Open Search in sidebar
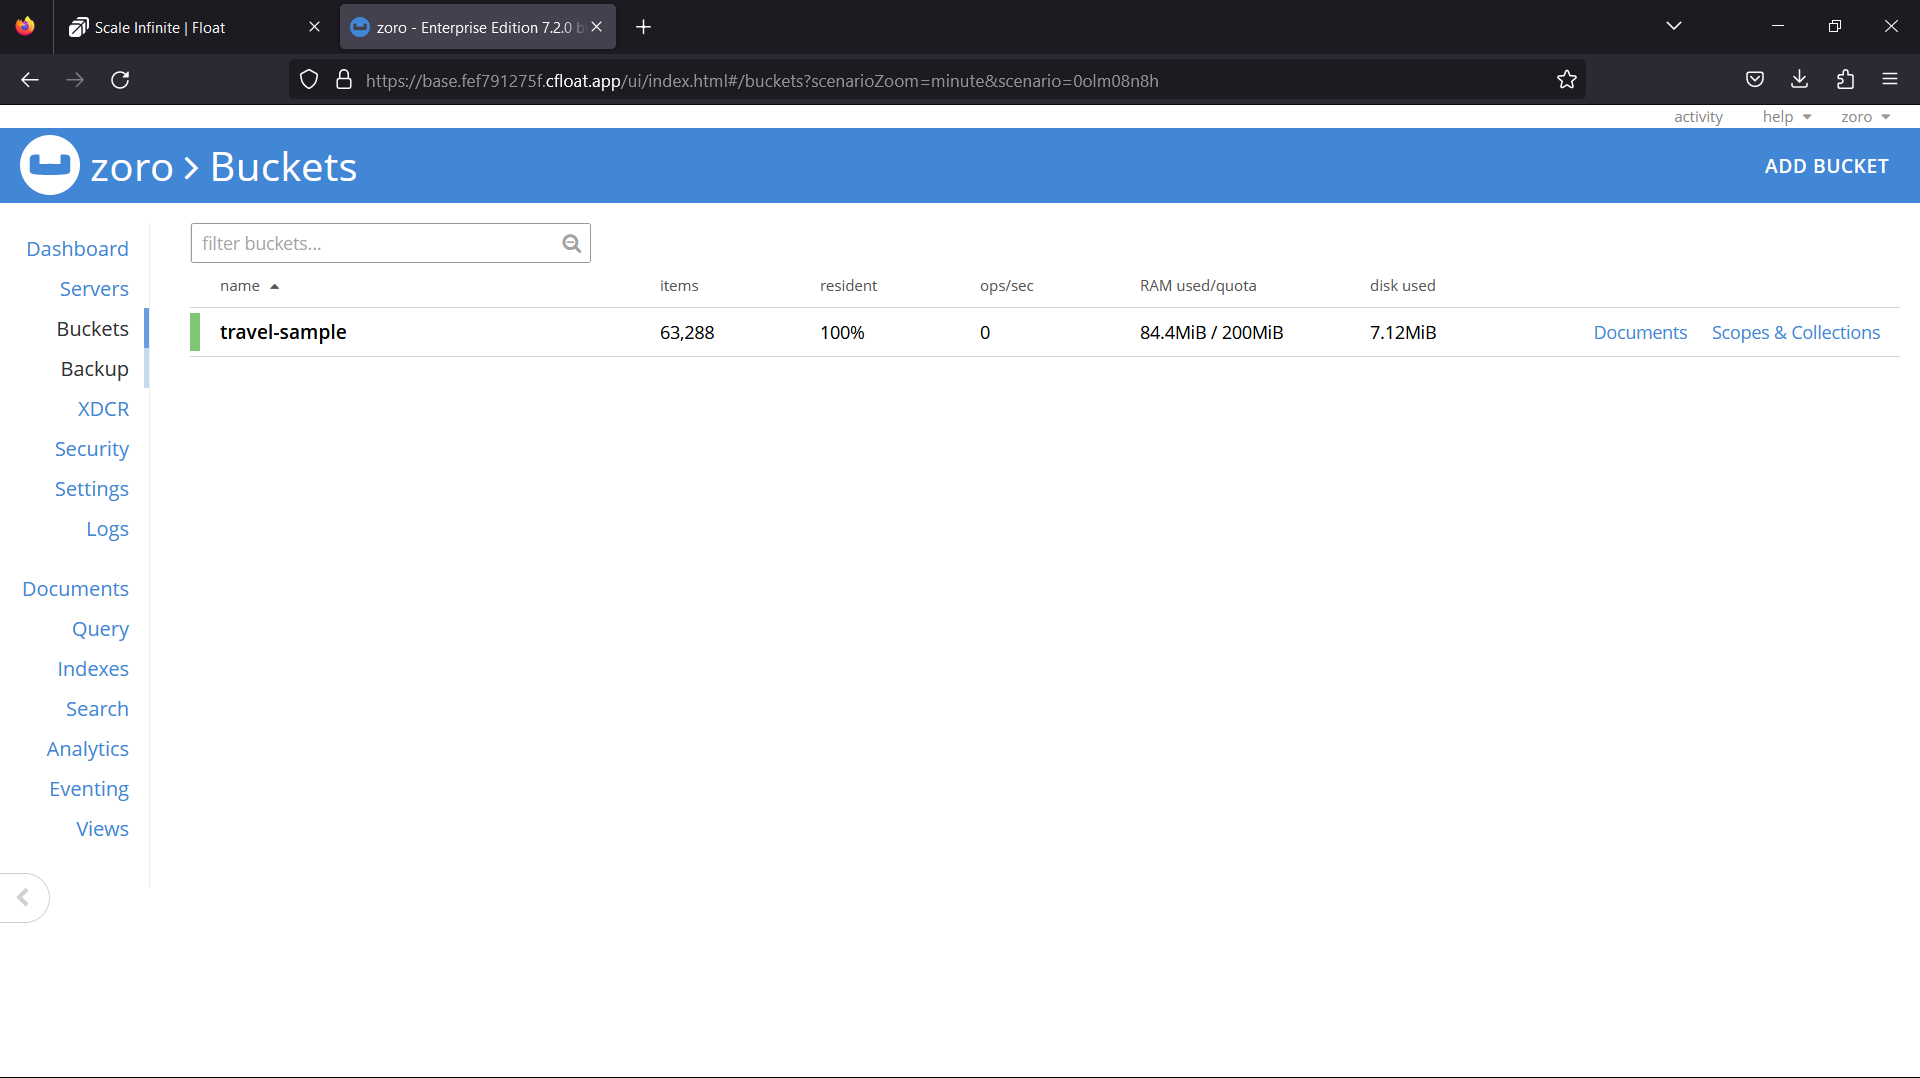This screenshot has width=1920, height=1078. (97, 709)
